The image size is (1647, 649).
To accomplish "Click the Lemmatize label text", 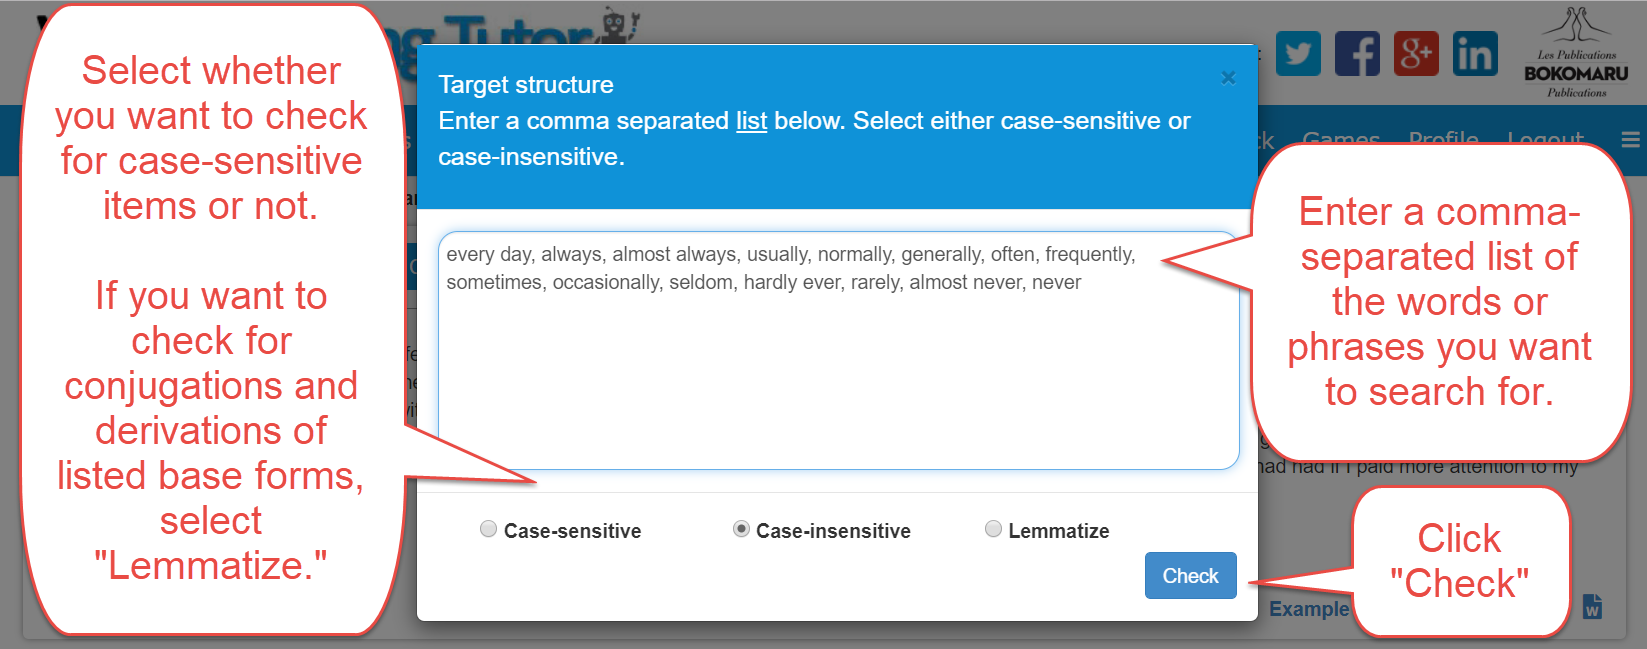I will coord(1058,531).
